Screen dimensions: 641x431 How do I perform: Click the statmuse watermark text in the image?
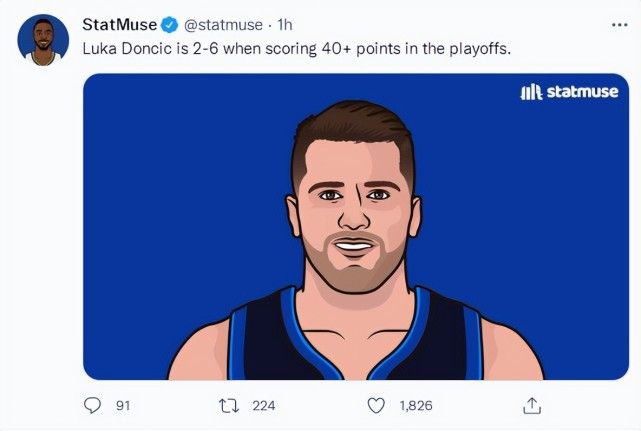click(x=582, y=92)
